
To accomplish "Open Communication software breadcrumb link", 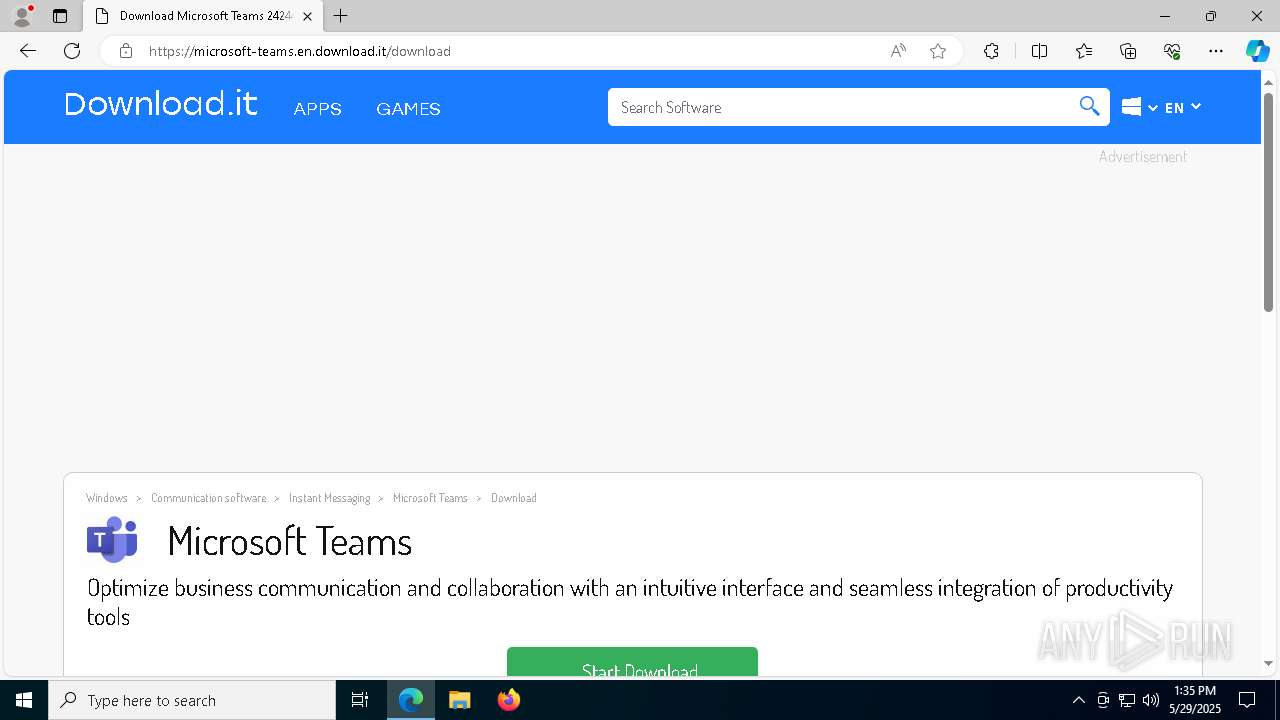I will tap(209, 498).
